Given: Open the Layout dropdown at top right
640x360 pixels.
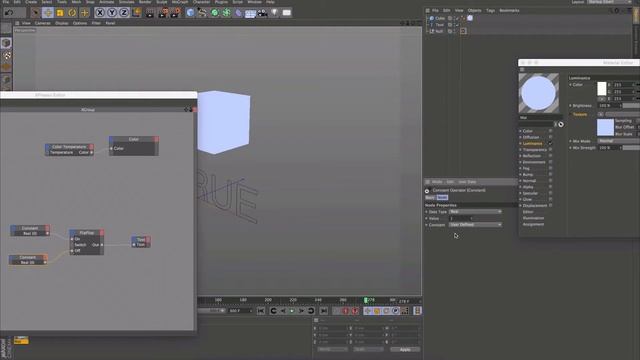Looking at the screenshot, I should coord(609,2).
